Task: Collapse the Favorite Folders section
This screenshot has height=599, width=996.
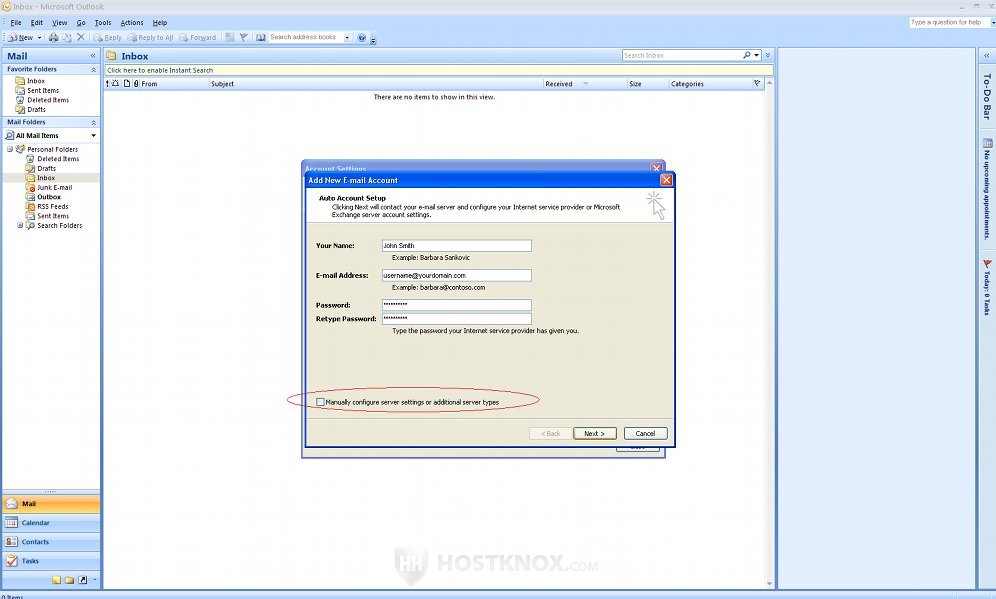Action: click(x=93, y=69)
